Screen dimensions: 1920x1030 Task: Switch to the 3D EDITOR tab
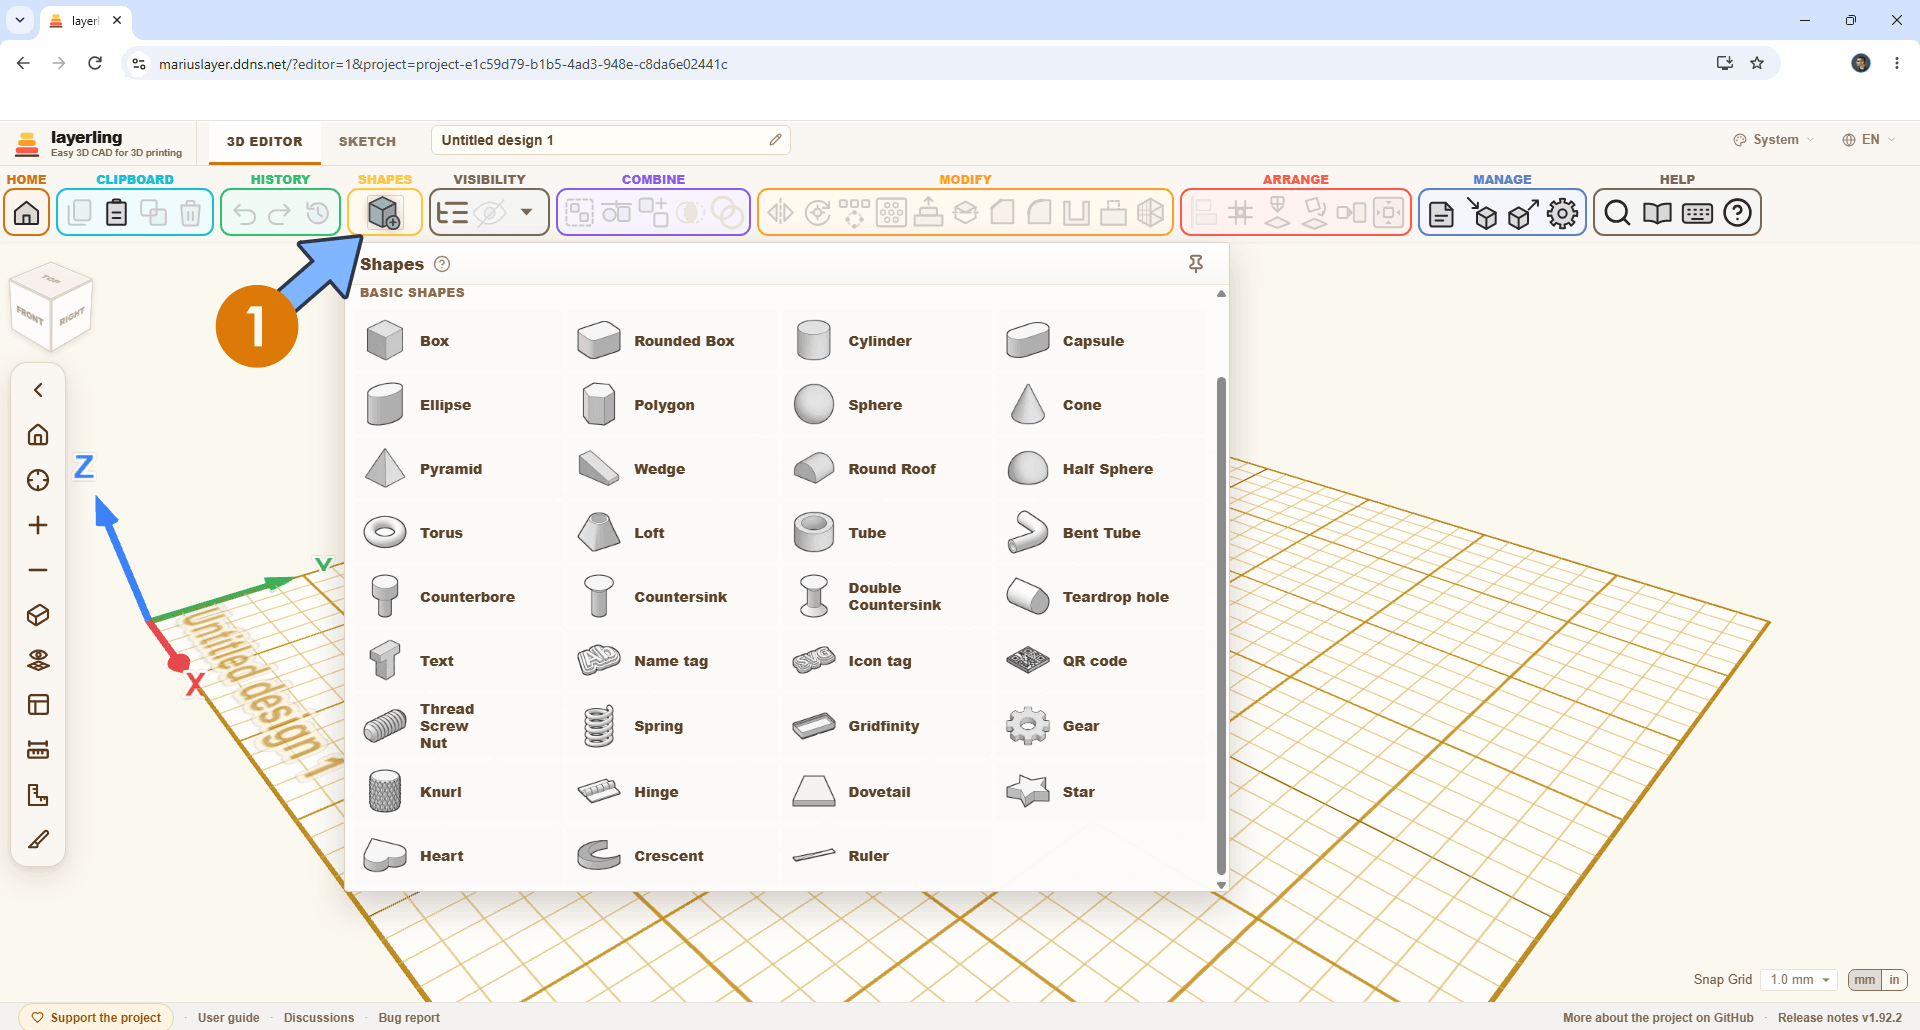pyautogui.click(x=264, y=141)
